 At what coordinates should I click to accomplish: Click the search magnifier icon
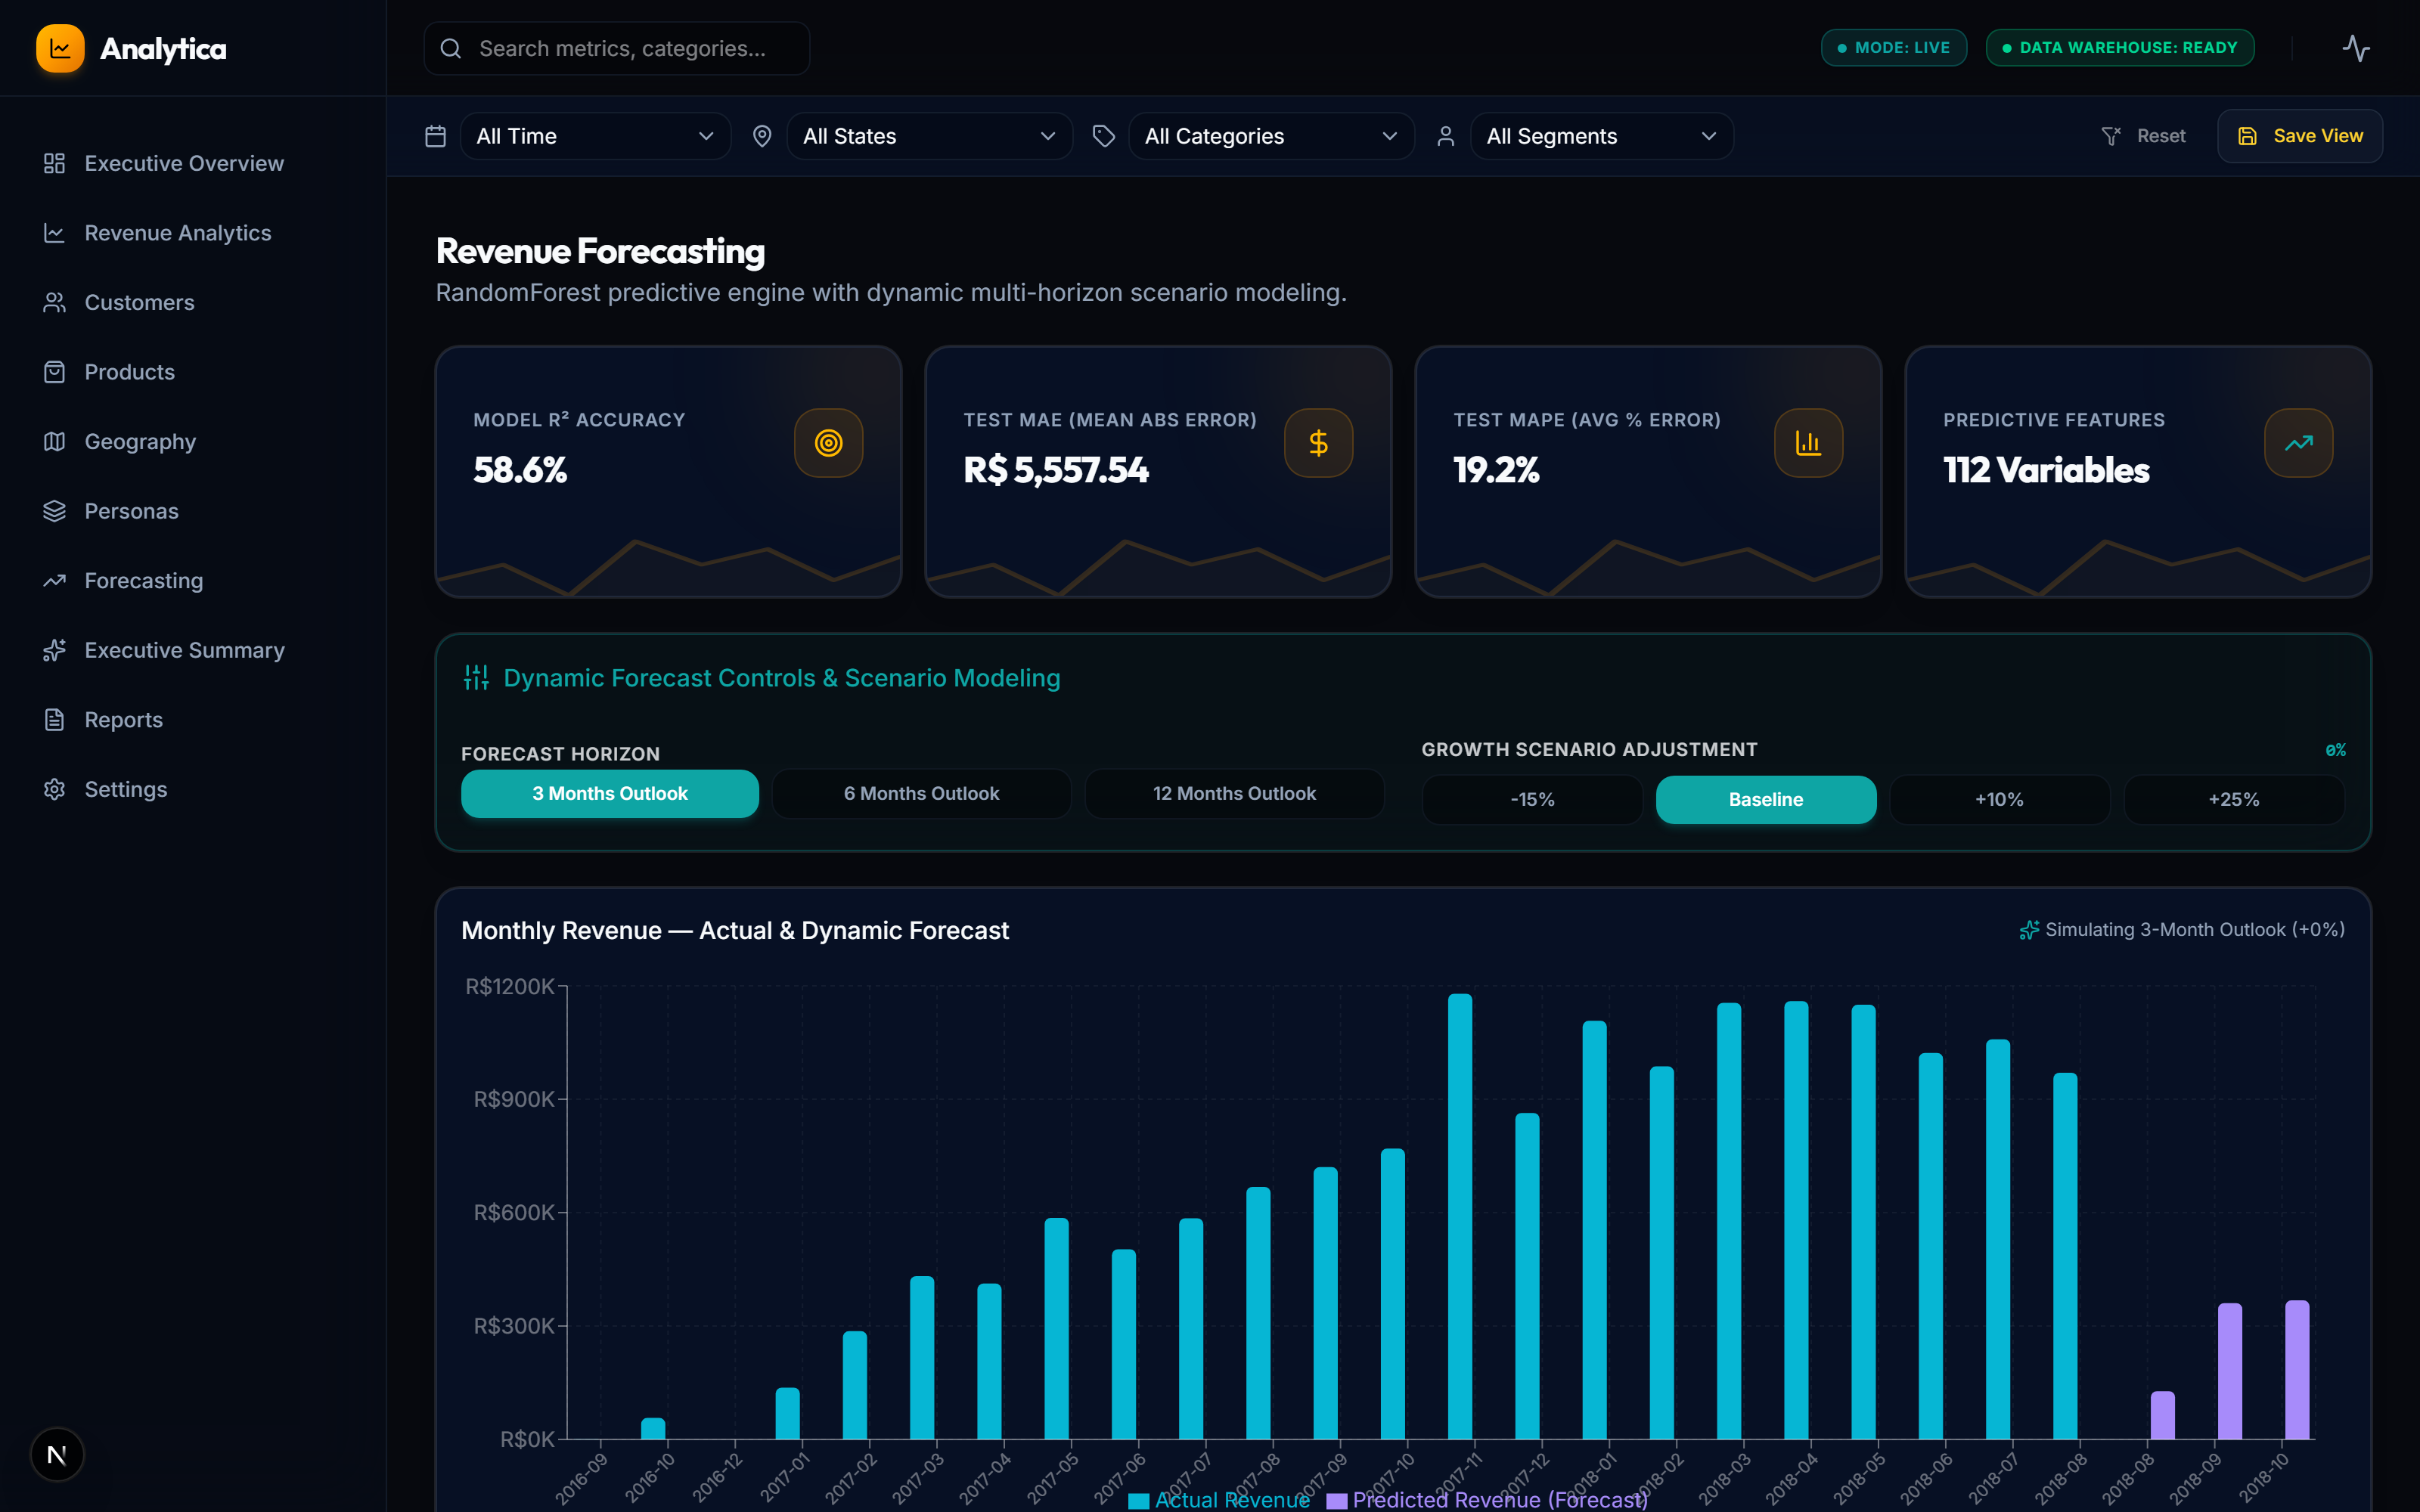pyautogui.click(x=451, y=48)
